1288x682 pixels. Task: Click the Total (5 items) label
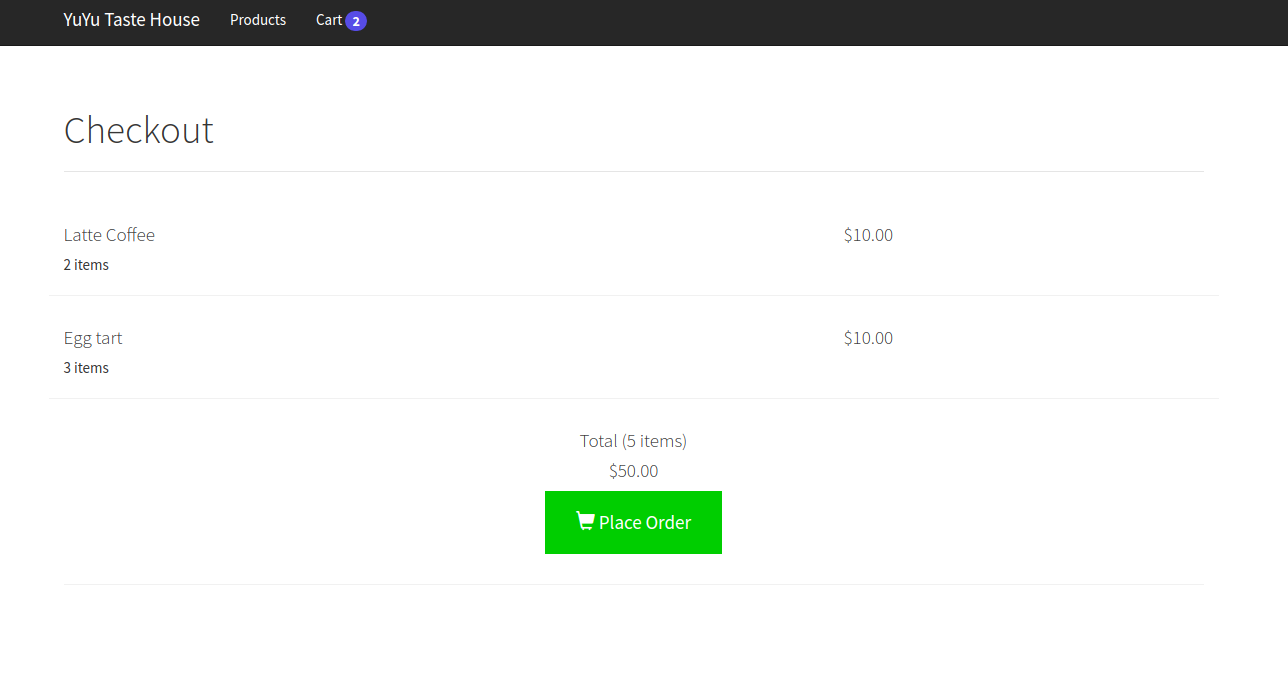pos(633,441)
